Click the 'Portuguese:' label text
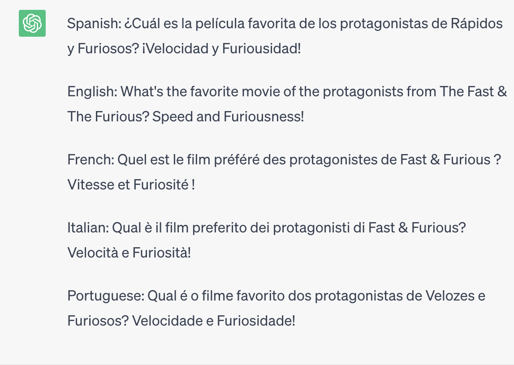The height and width of the screenshot is (365, 514). [106, 296]
